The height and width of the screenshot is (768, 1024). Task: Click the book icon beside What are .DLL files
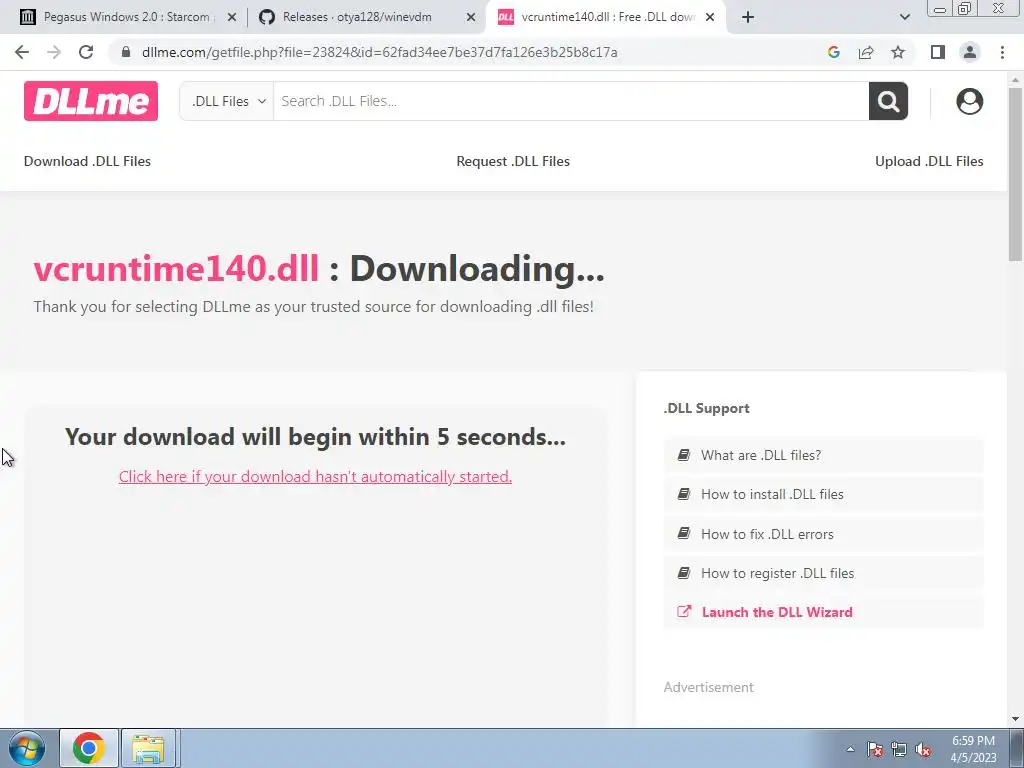coord(684,455)
